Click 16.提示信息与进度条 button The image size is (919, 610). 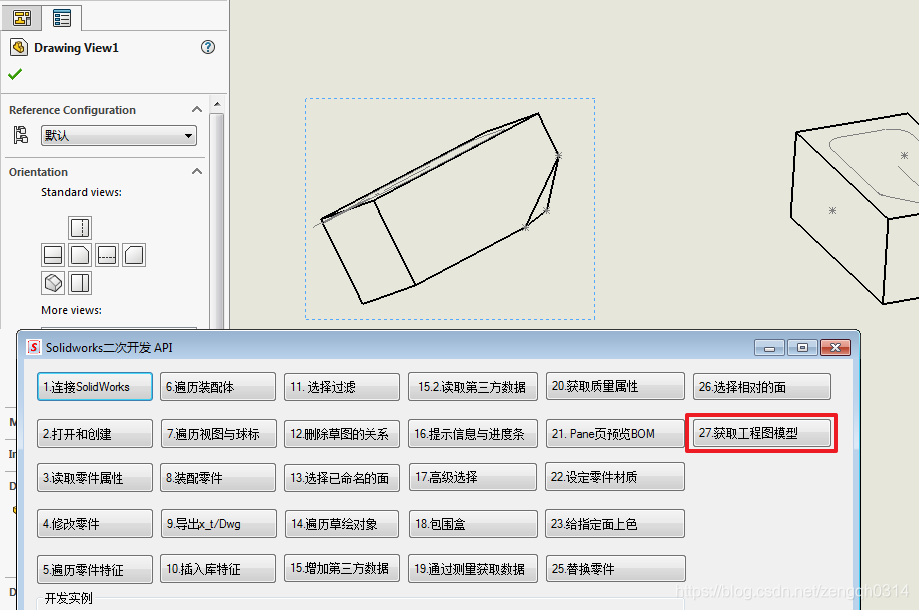tap(473, 434)
